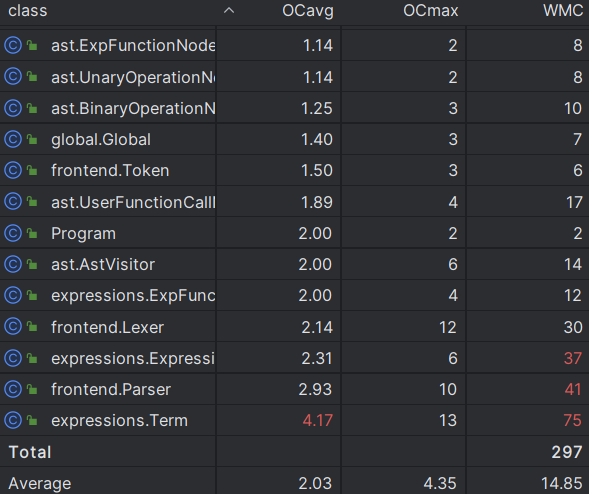The width and height of the screenshot is (589, 494).
Task: Sort the table by OCavg column
Action: [308, 11]
